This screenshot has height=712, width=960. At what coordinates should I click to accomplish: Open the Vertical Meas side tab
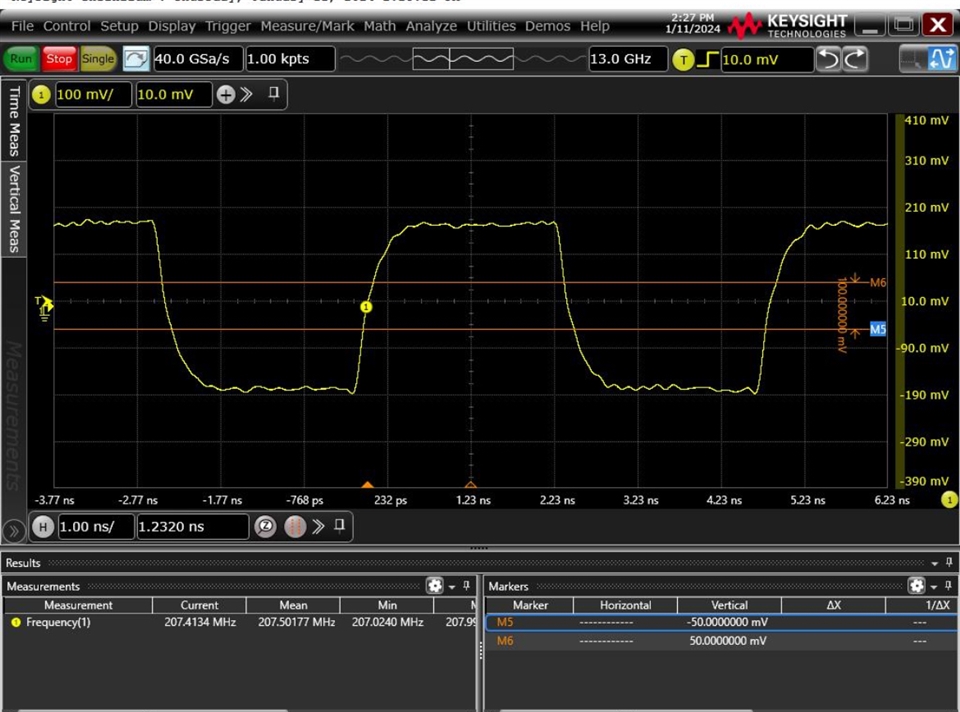14,209
